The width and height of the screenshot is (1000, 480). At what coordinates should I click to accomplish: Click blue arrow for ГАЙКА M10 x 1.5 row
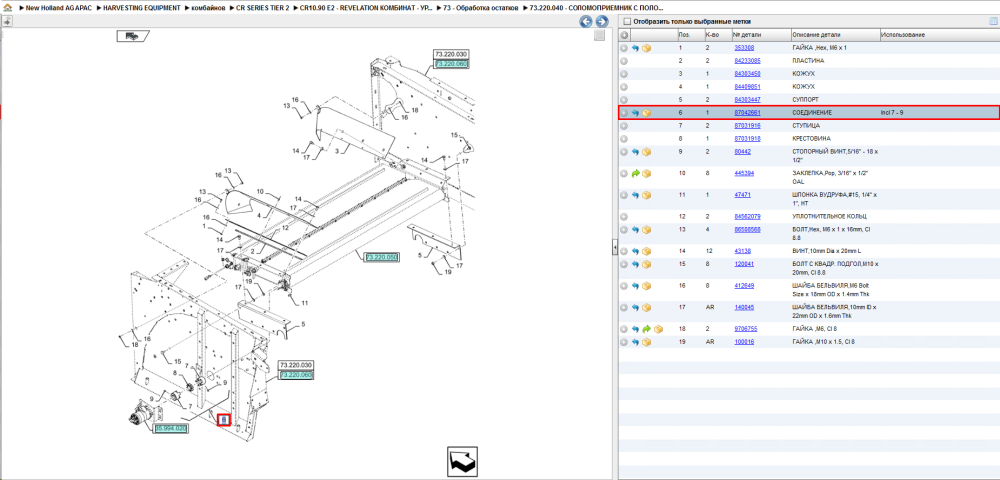coord(635,342)
